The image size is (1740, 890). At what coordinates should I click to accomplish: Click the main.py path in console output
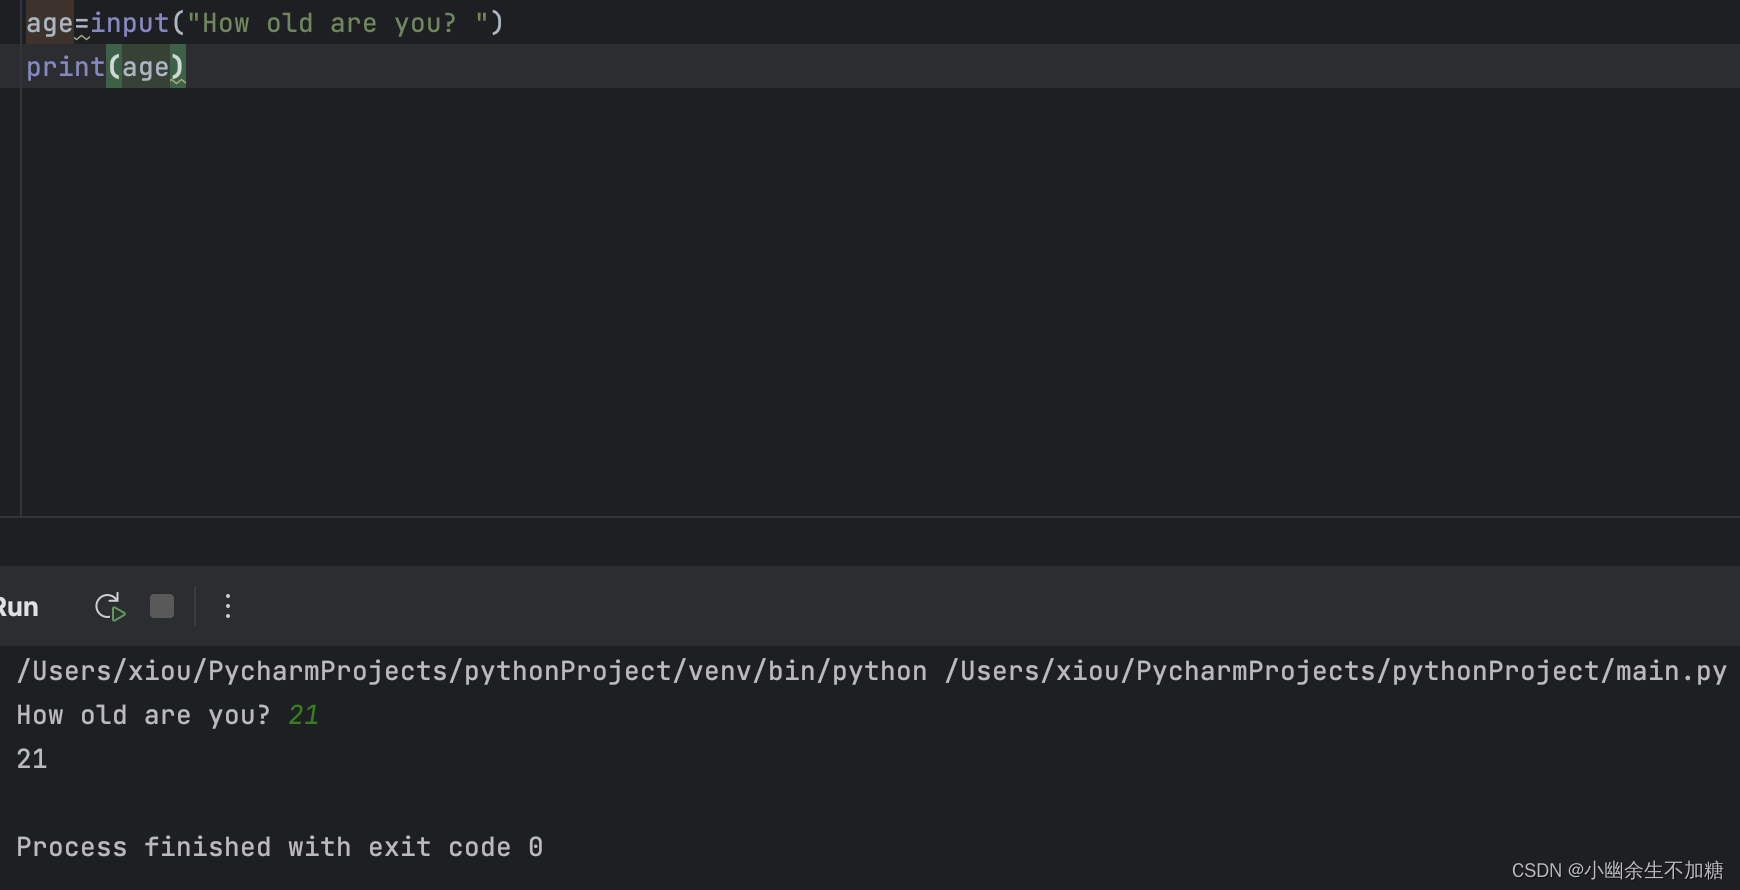click(1336, 671)
